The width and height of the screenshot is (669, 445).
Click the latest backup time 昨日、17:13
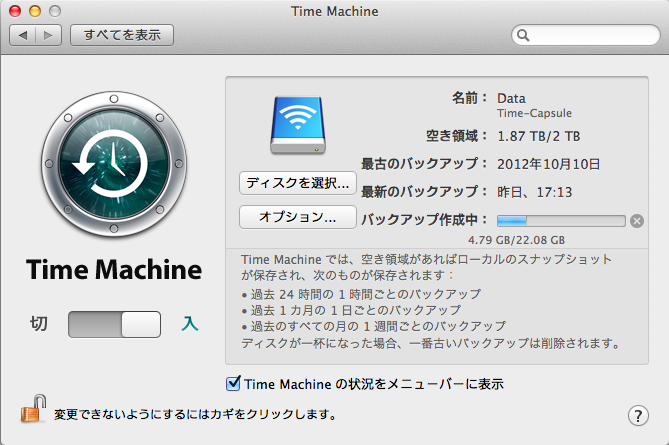[x=535, y=192]
